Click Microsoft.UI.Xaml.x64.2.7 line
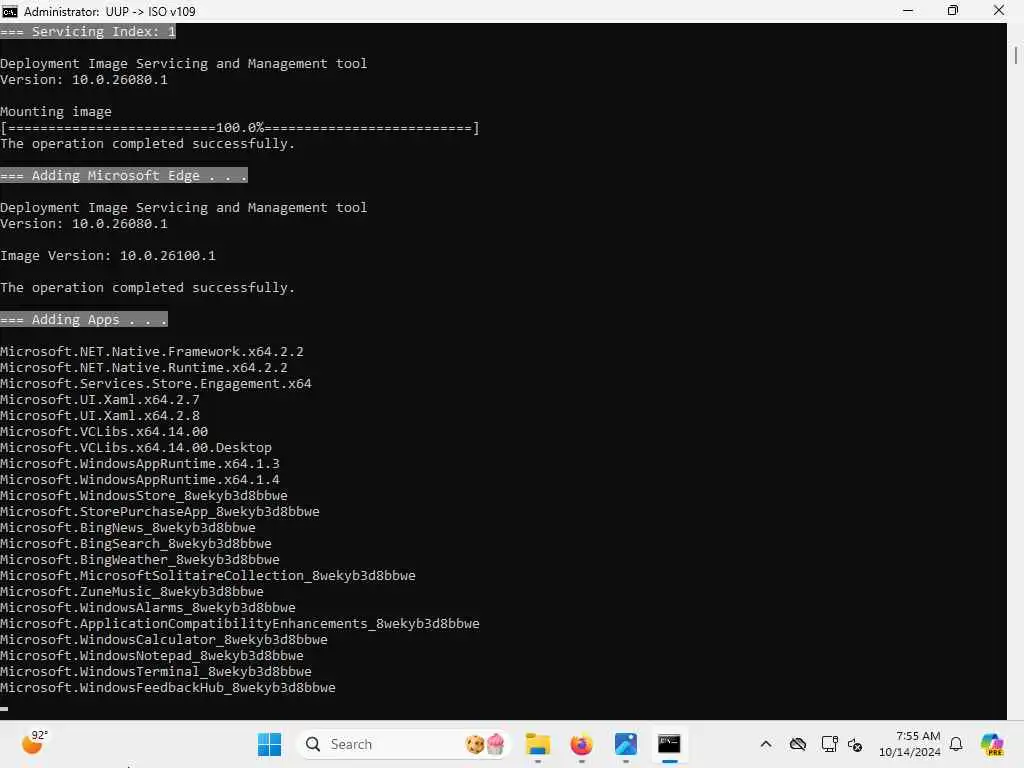 100,399
